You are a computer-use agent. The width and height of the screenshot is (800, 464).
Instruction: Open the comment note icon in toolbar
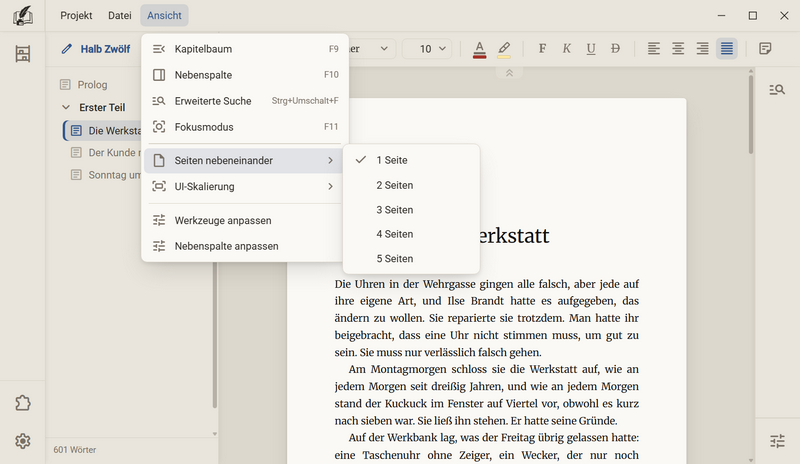pyautogui.click(x=765, y=49)
